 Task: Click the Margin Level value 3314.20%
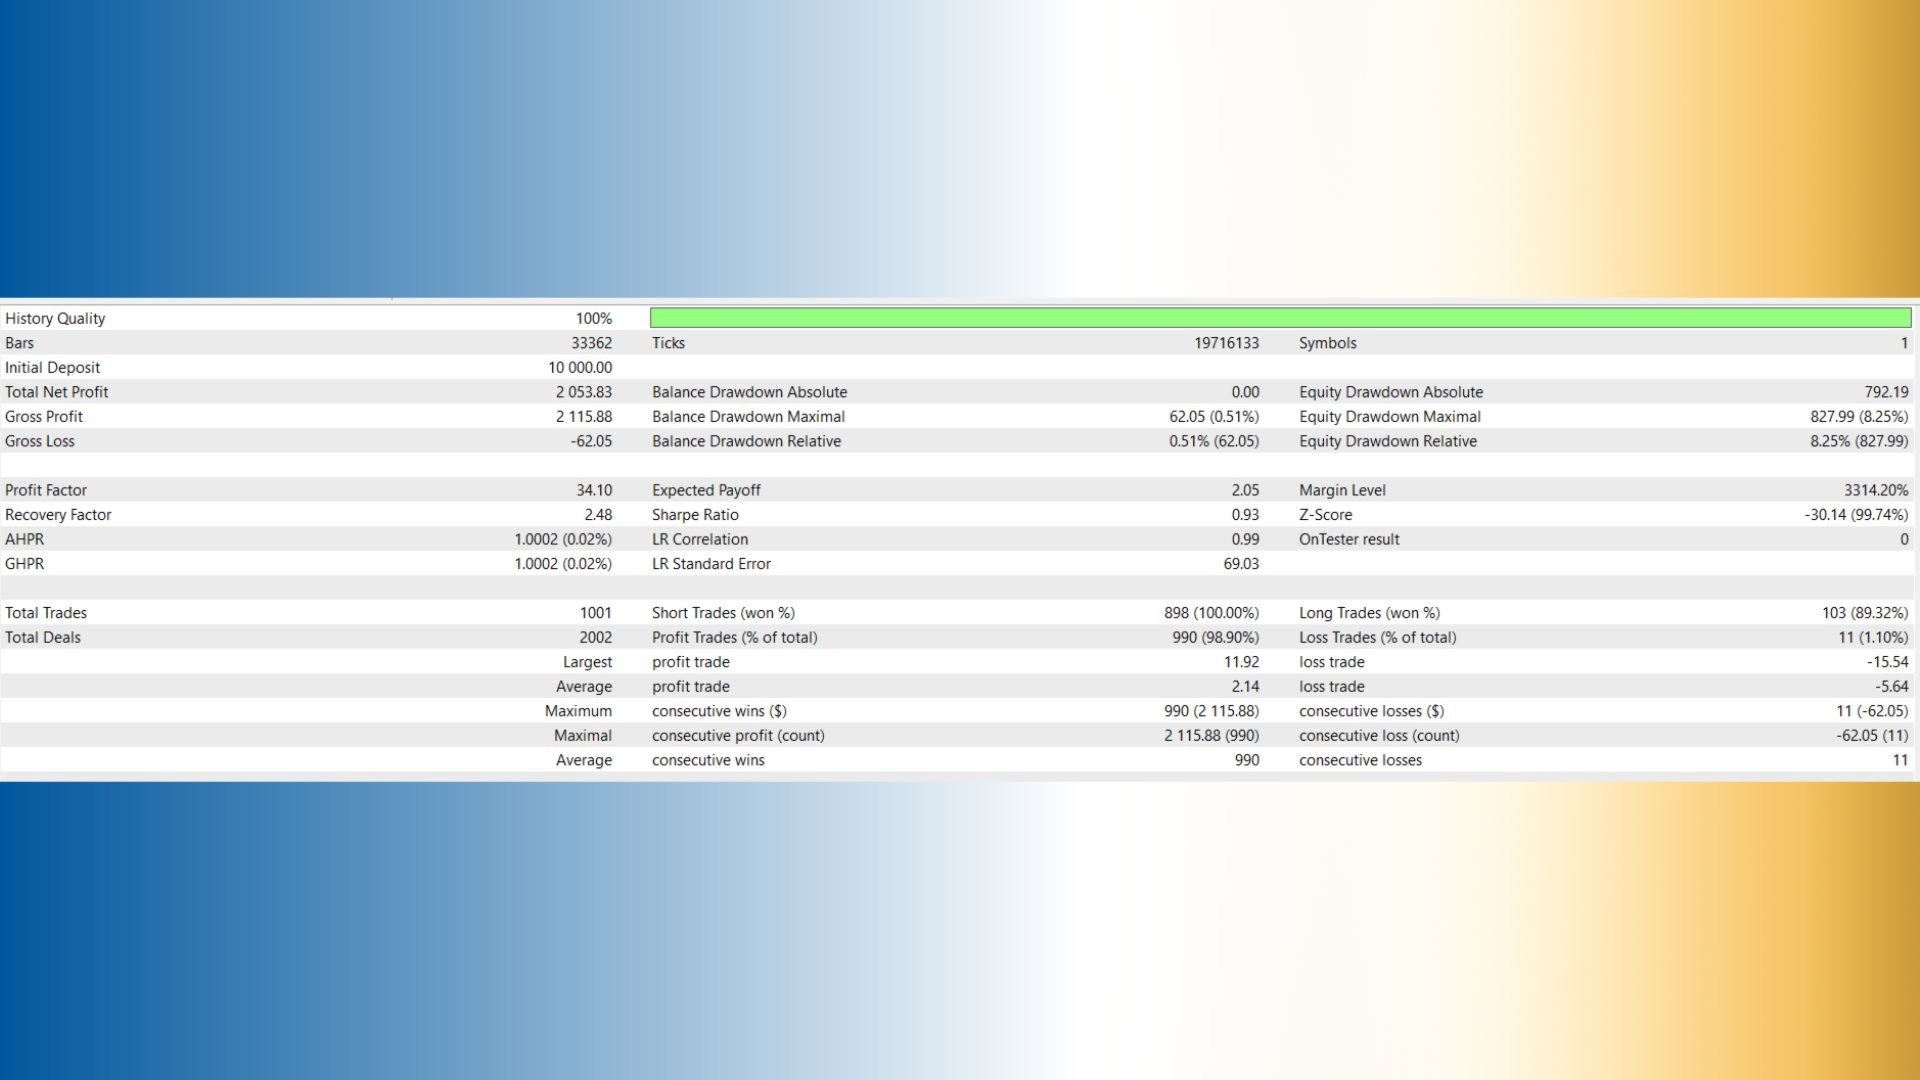1876,490
